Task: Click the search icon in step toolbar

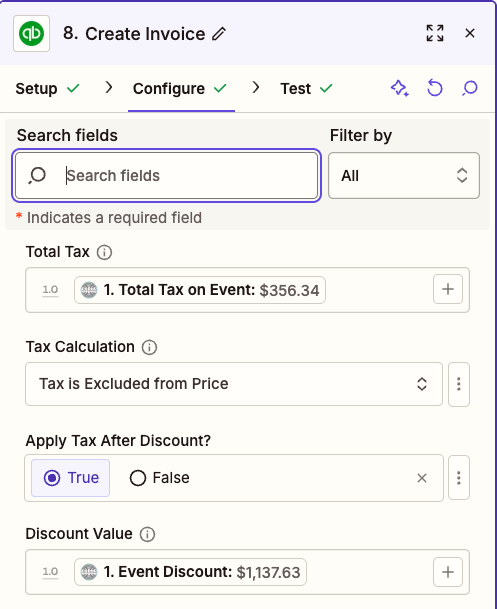Action: click(470, 88)
